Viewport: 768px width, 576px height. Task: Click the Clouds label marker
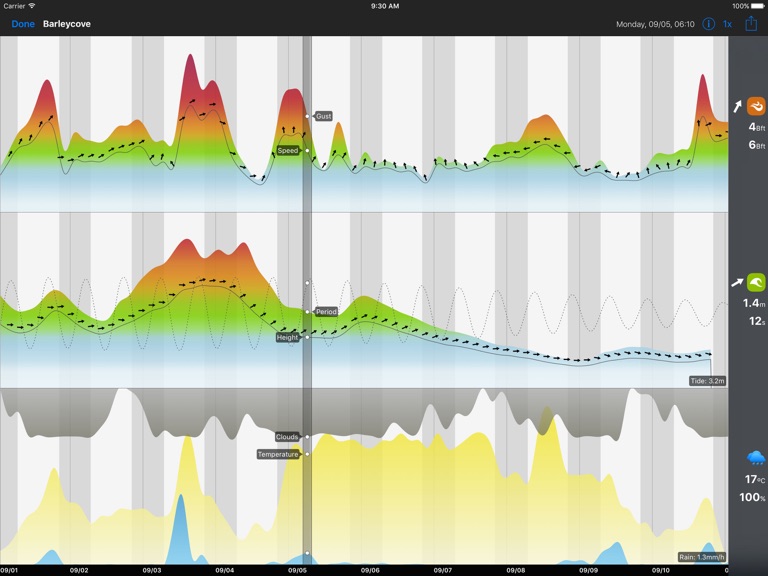click(x=287, y=436)
